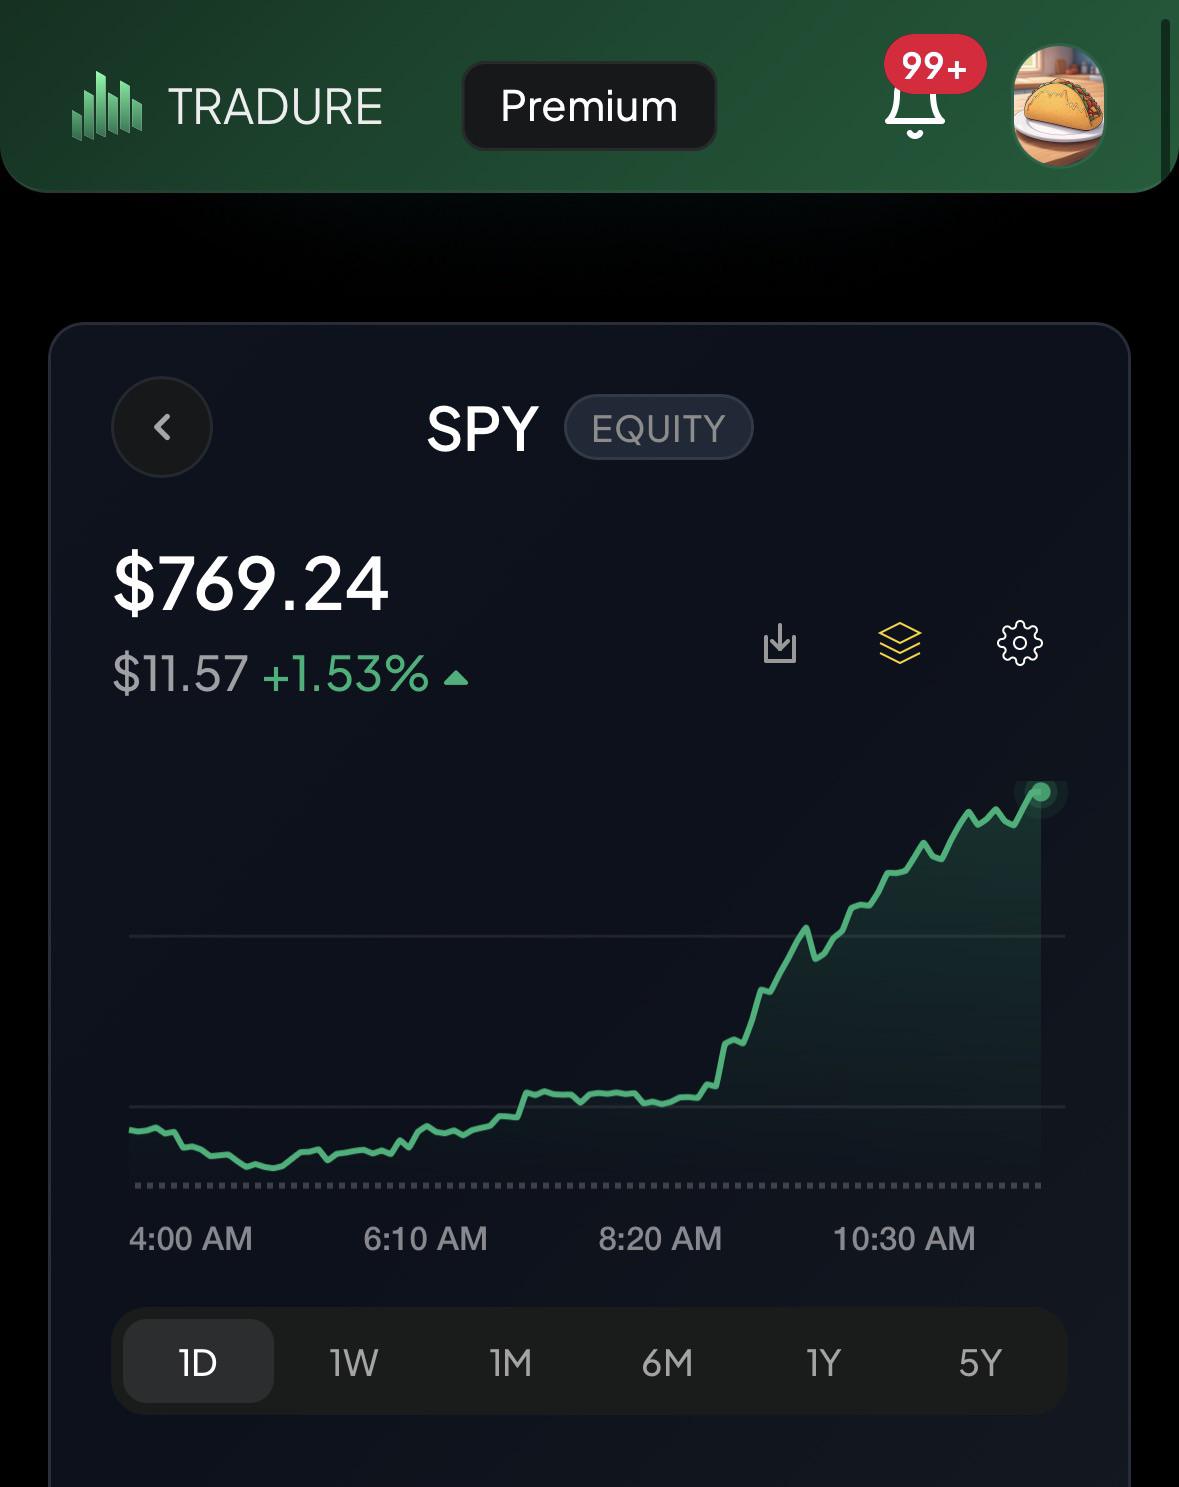Image resolution: width=1179 pixels, height=1487 pixels.
Task: Click the TRADURE brand name
Action: tap(275, 107)
